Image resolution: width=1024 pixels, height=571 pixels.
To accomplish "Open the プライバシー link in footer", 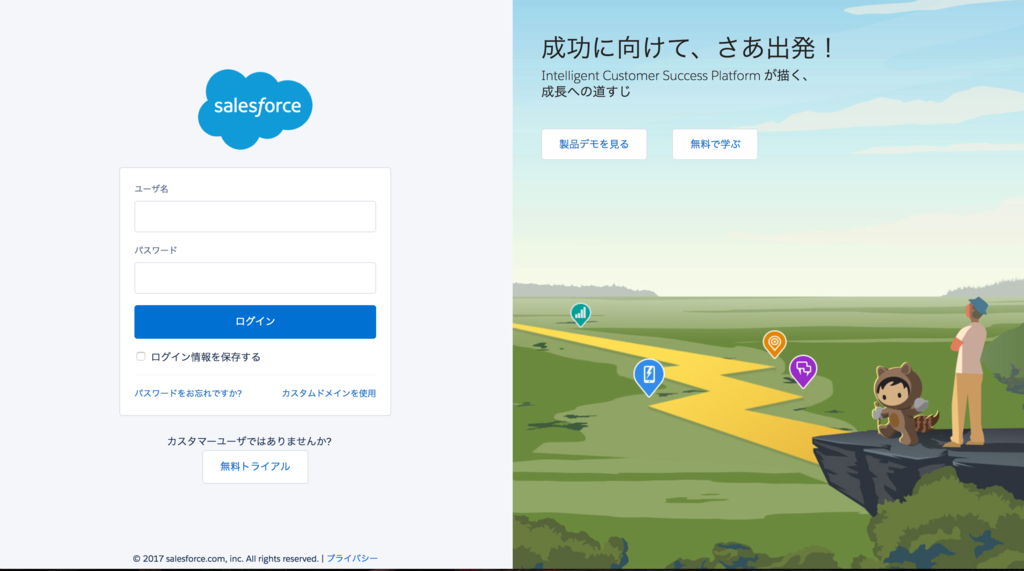I will (352, 559).
